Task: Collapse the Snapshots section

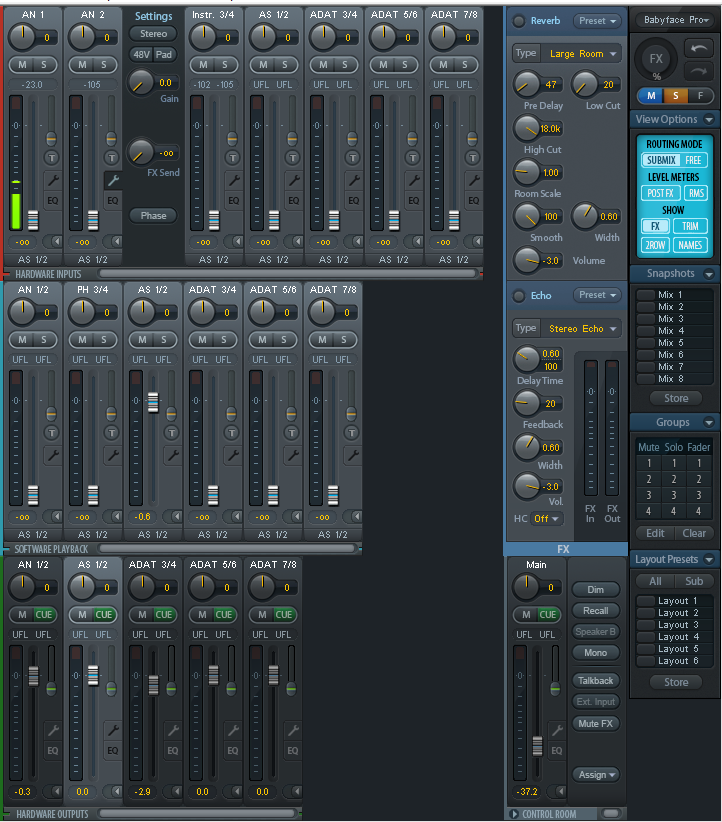Action: coord(709,274)
